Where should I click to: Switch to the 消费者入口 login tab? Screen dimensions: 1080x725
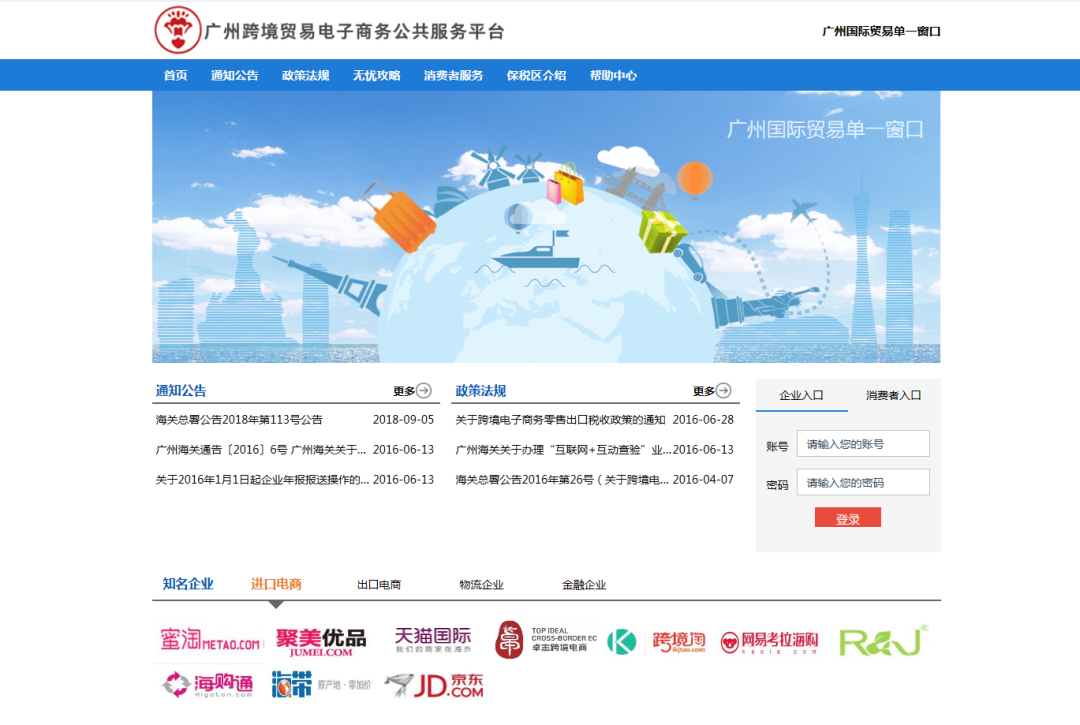tap(893, 395)
